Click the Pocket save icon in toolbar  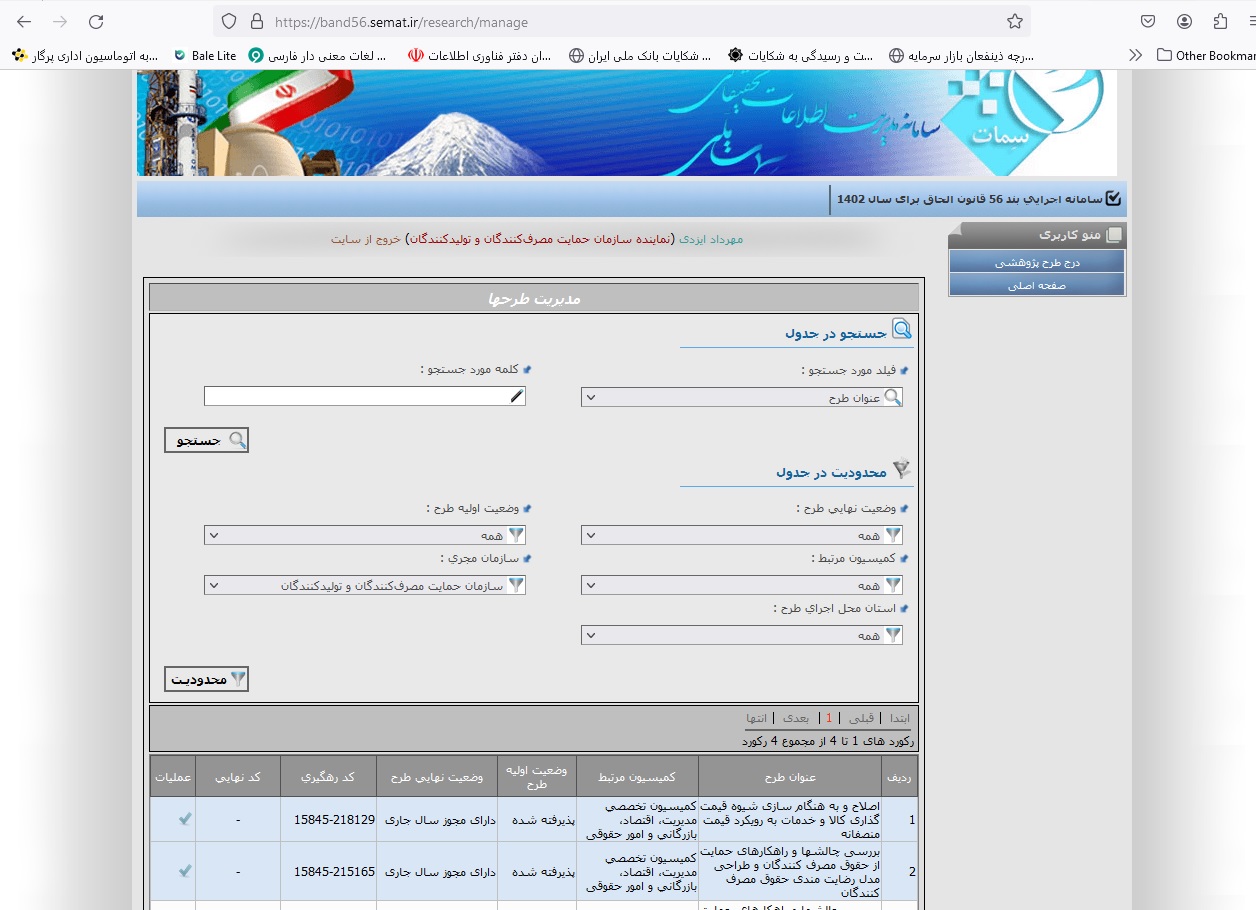point(1149,21)
